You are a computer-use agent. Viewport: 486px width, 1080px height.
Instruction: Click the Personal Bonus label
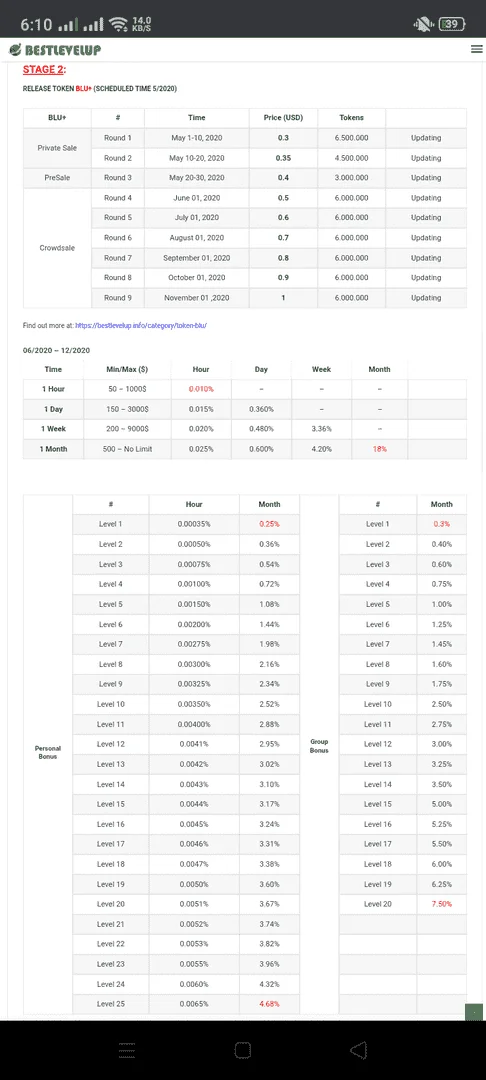(x=48, y=752)
